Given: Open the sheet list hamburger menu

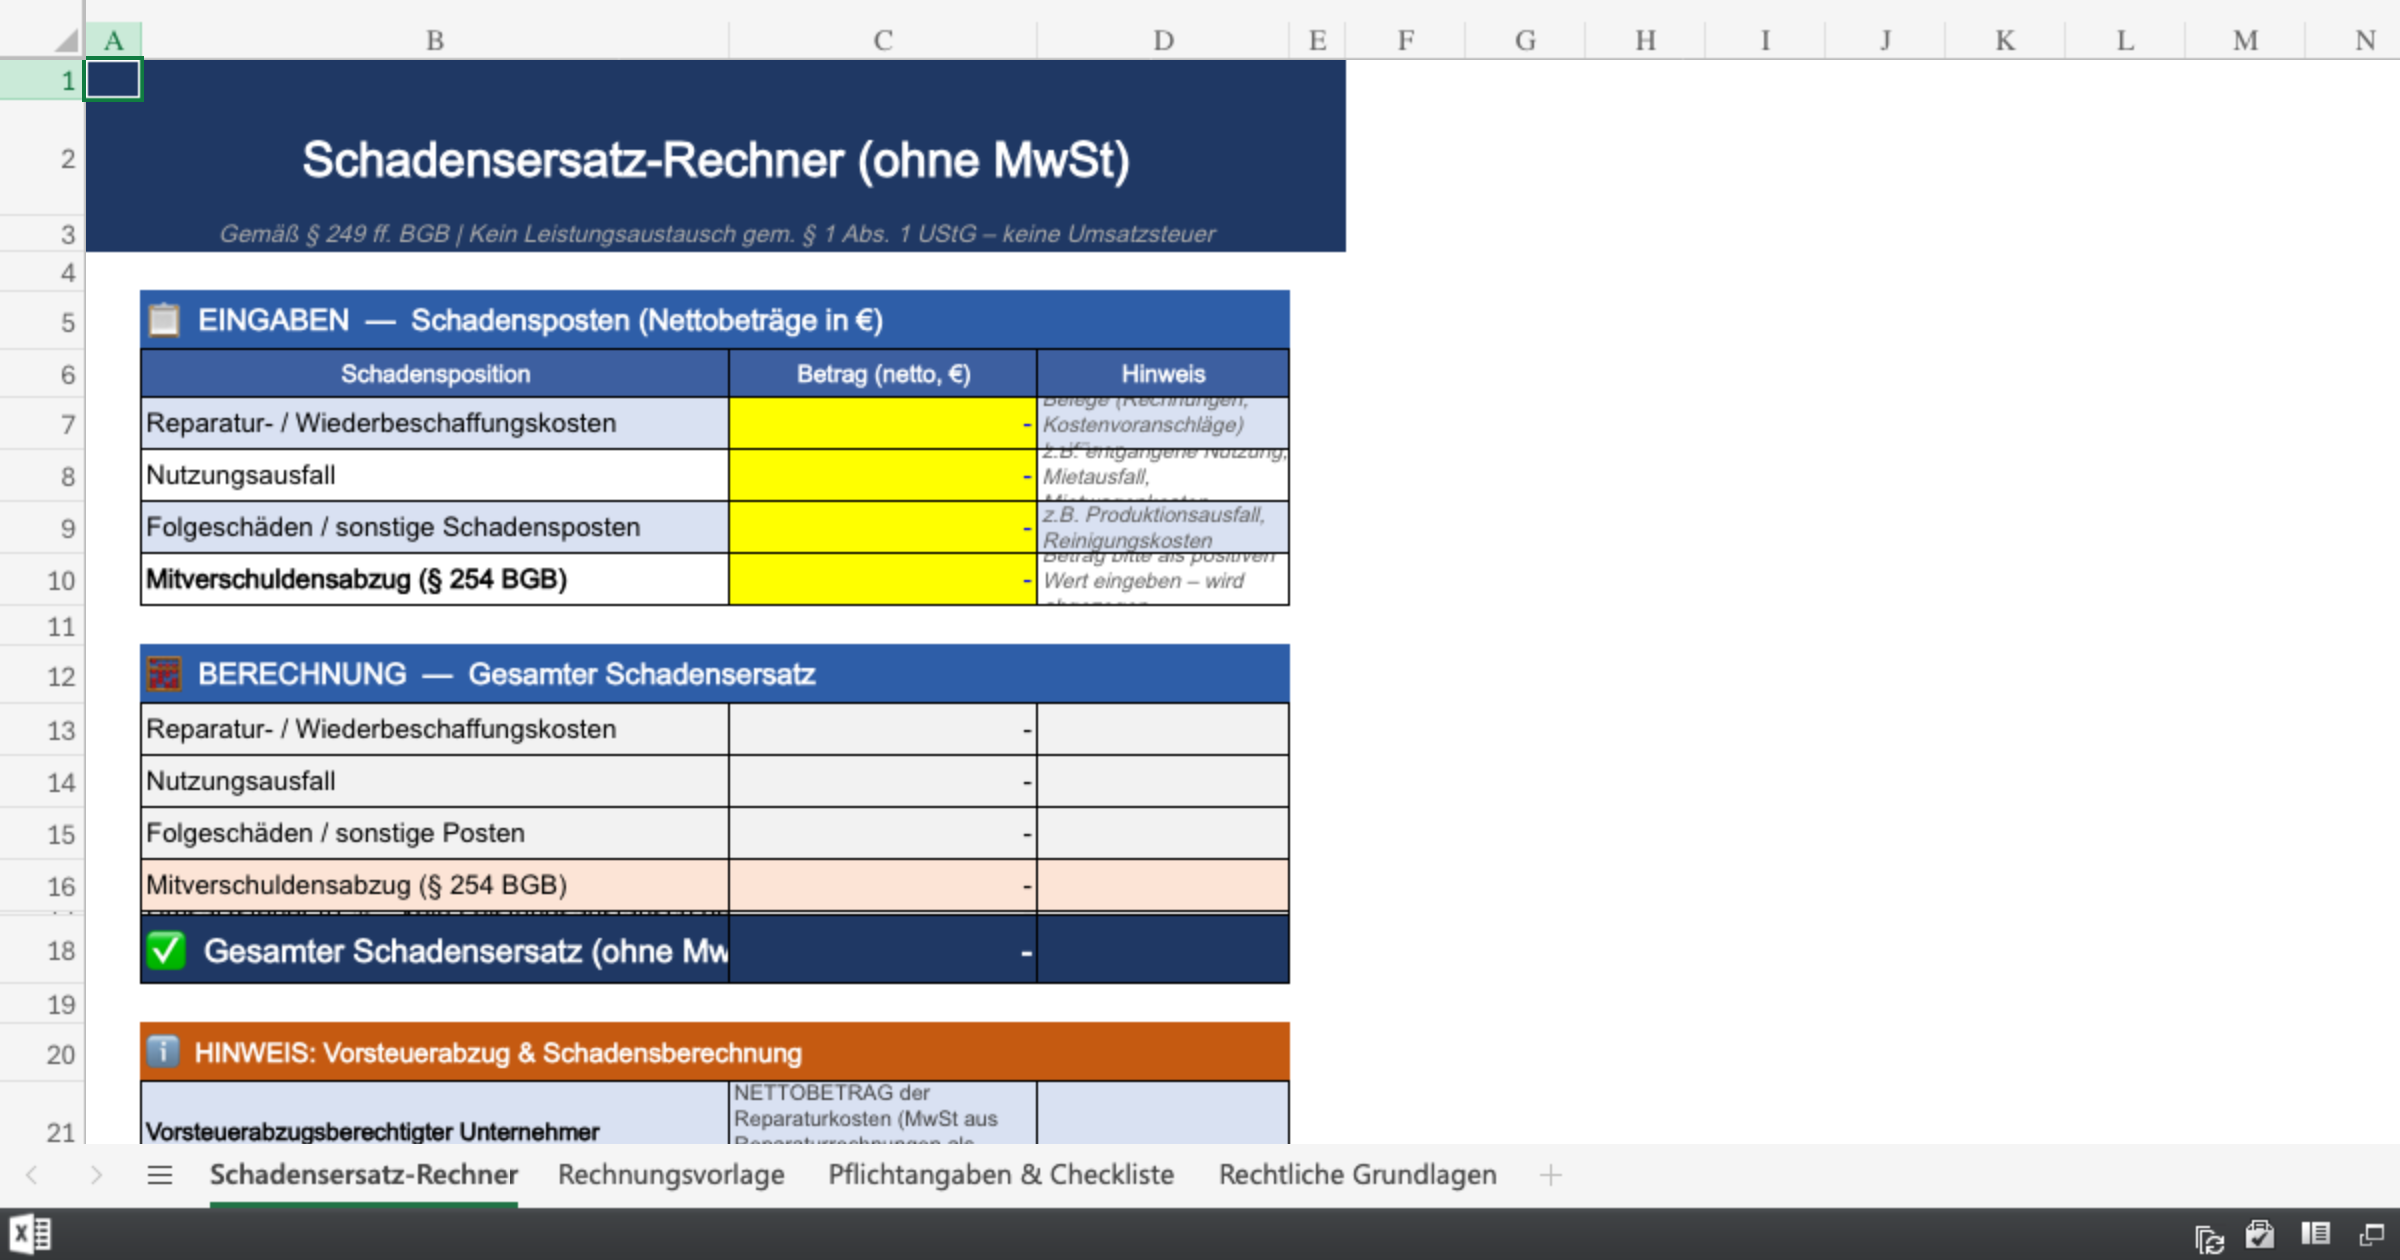Looking at the screenshot, I should [x=160, y=1175].
